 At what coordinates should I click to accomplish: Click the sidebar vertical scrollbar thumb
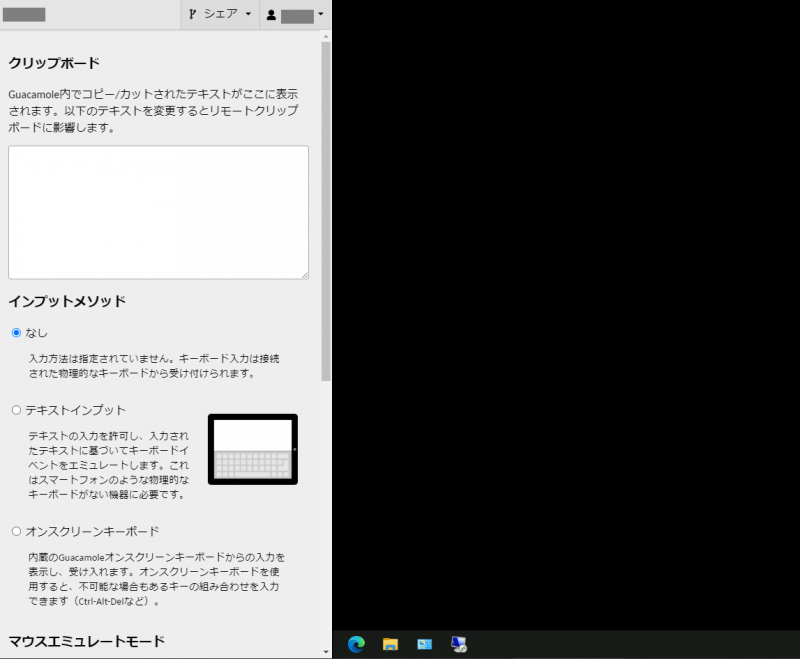pyautogui.click(x=326, y=211)
